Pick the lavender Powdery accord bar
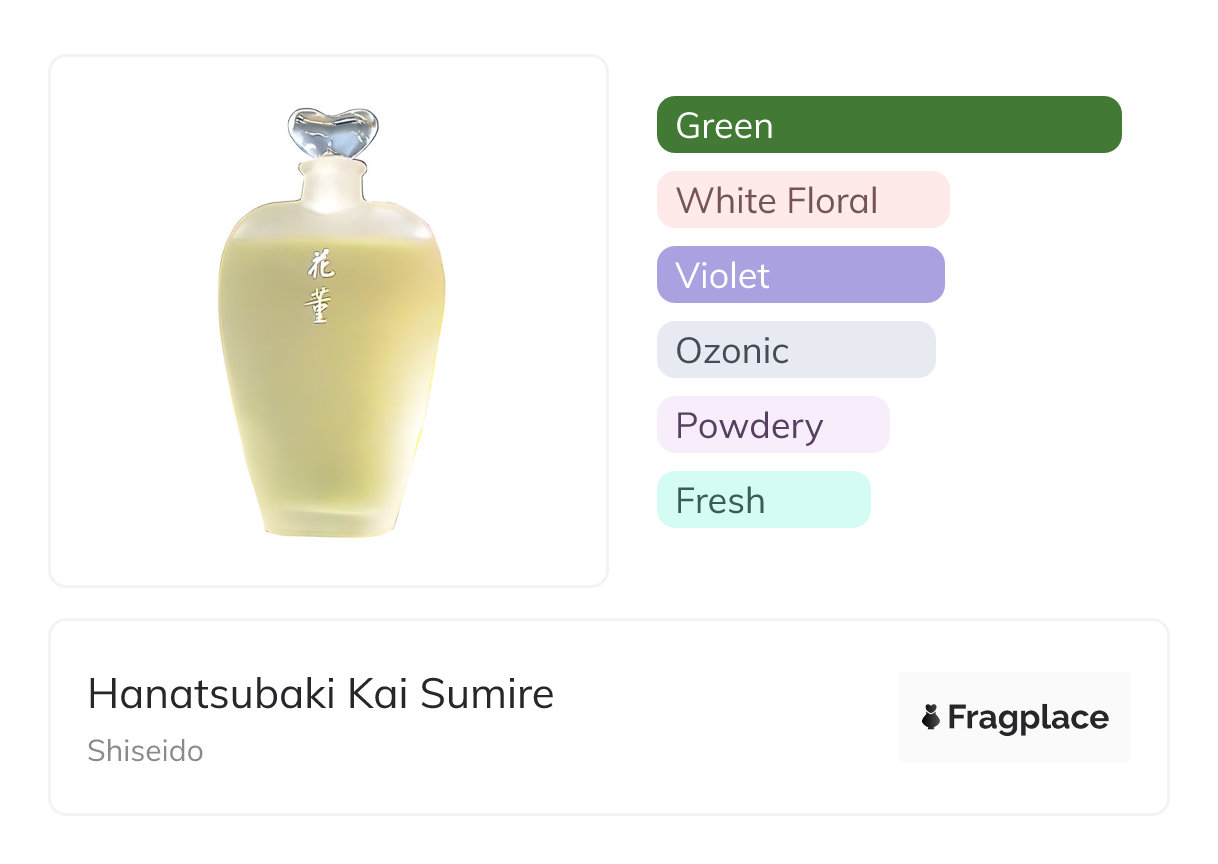The width and height of the screenshot is (1218, 864). coord(772,425)
